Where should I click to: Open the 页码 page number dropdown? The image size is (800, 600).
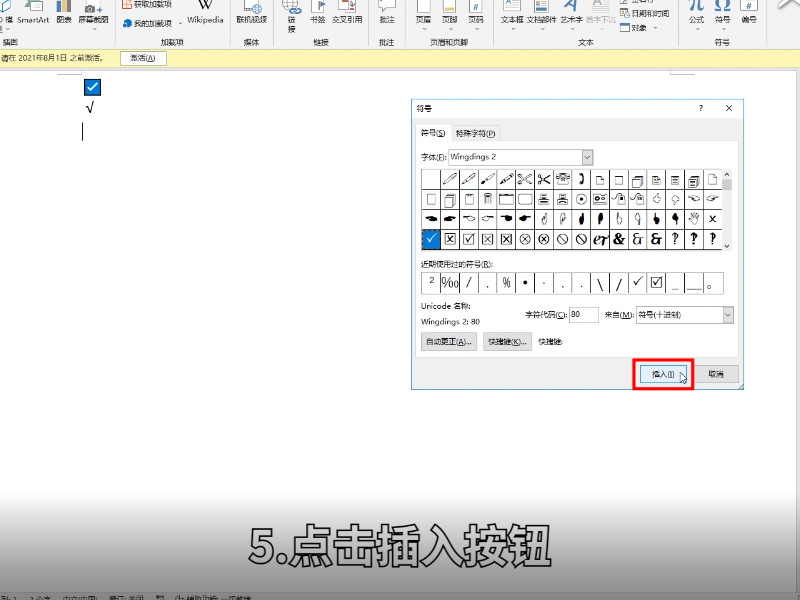click(476, 29)
